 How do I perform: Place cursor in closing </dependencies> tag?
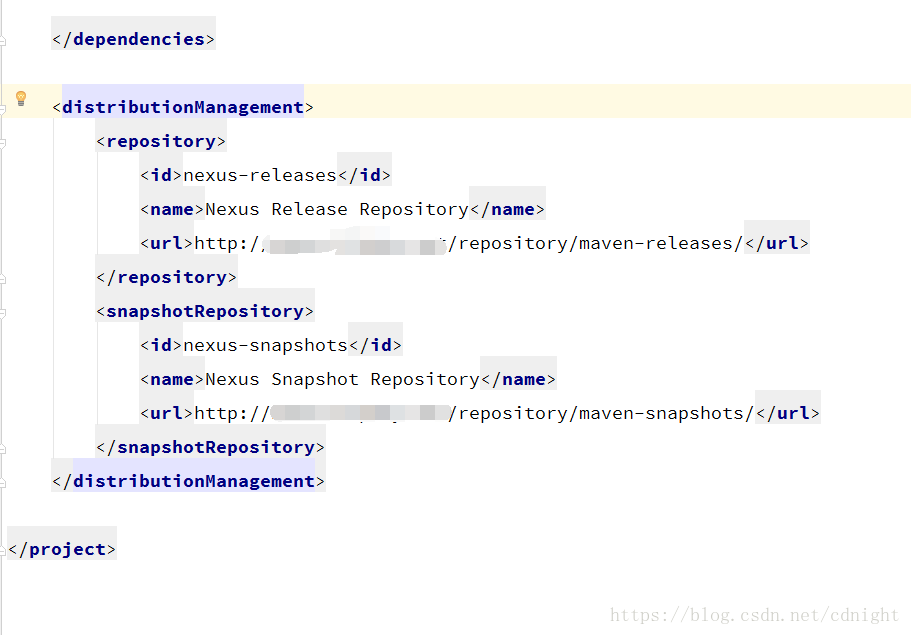pos(134,39)
